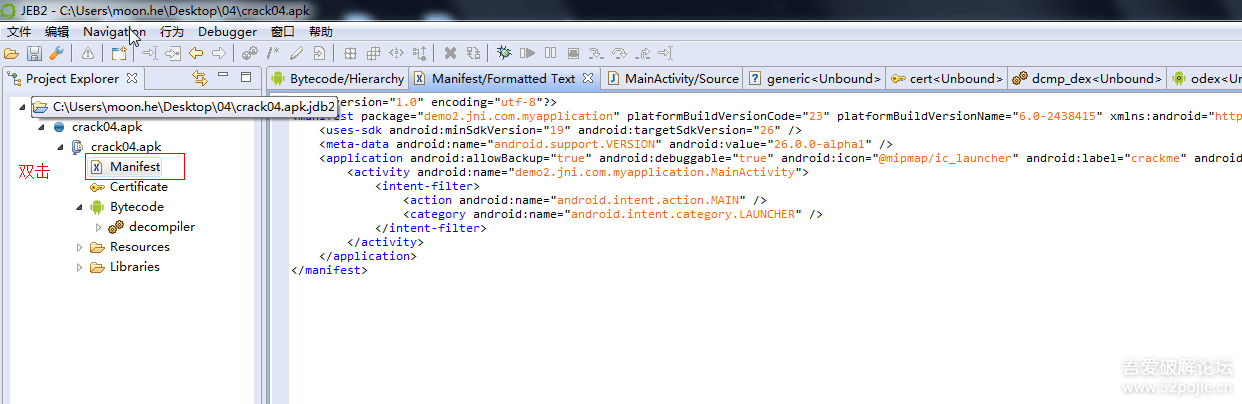1242x404 pixels.
Task: Switch to the generic<Unbound> tab
Action: pos(815,78)
